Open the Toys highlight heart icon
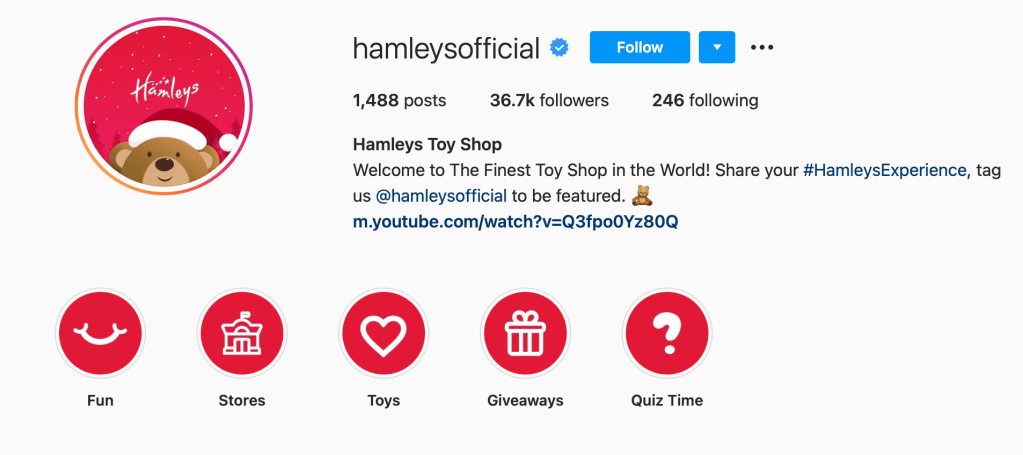1023x455 pixels. 384,333
